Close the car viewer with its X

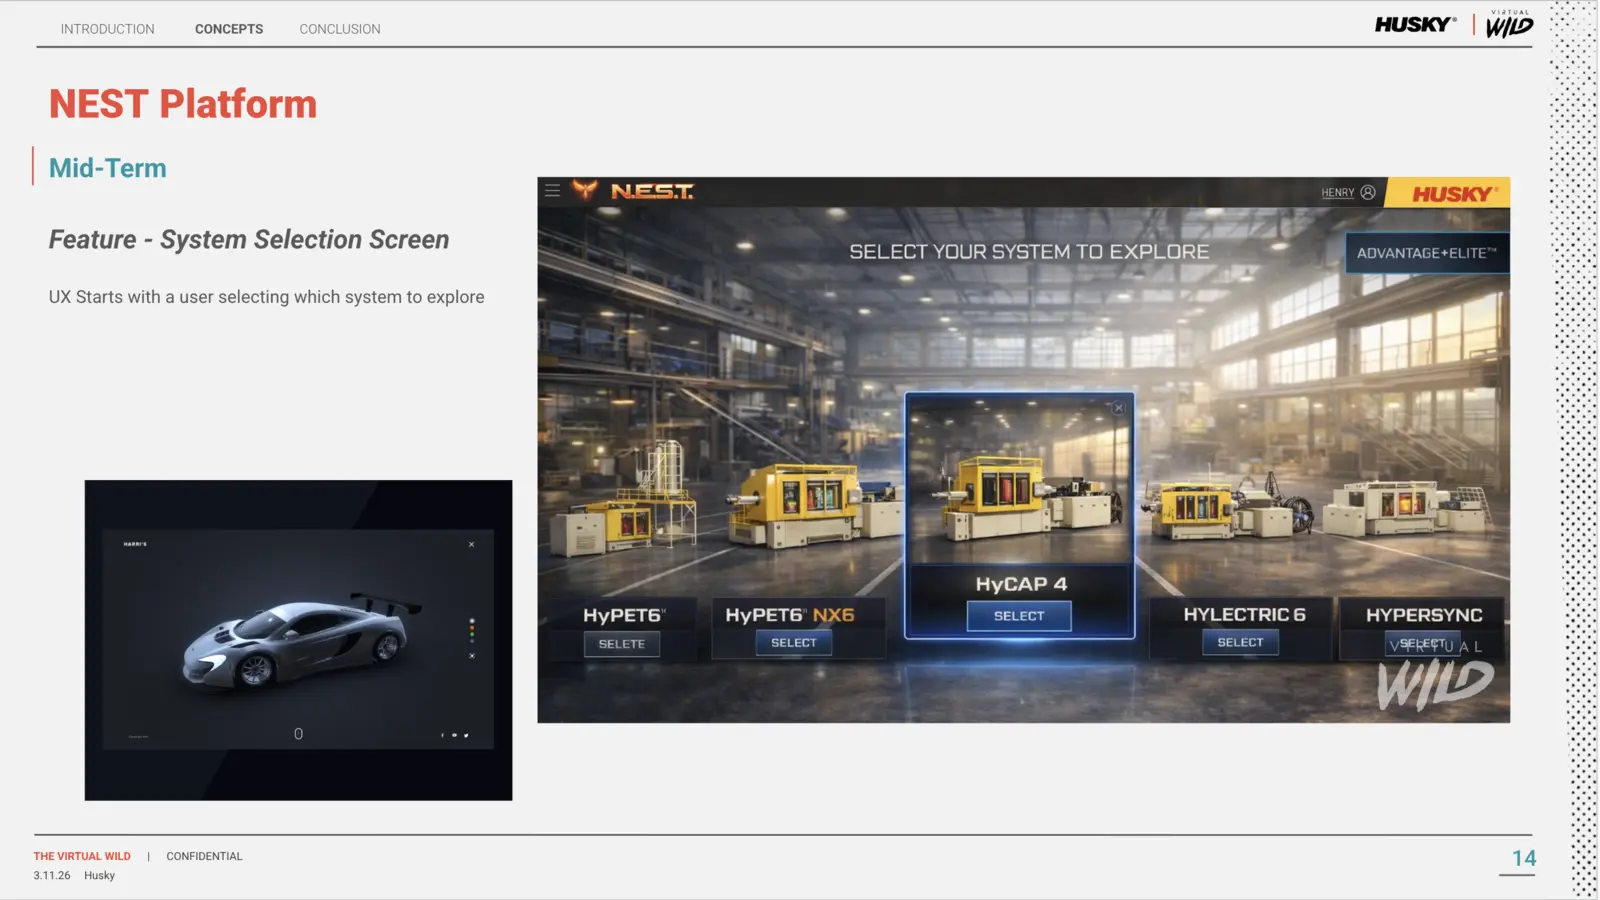(x=472, y=545)
